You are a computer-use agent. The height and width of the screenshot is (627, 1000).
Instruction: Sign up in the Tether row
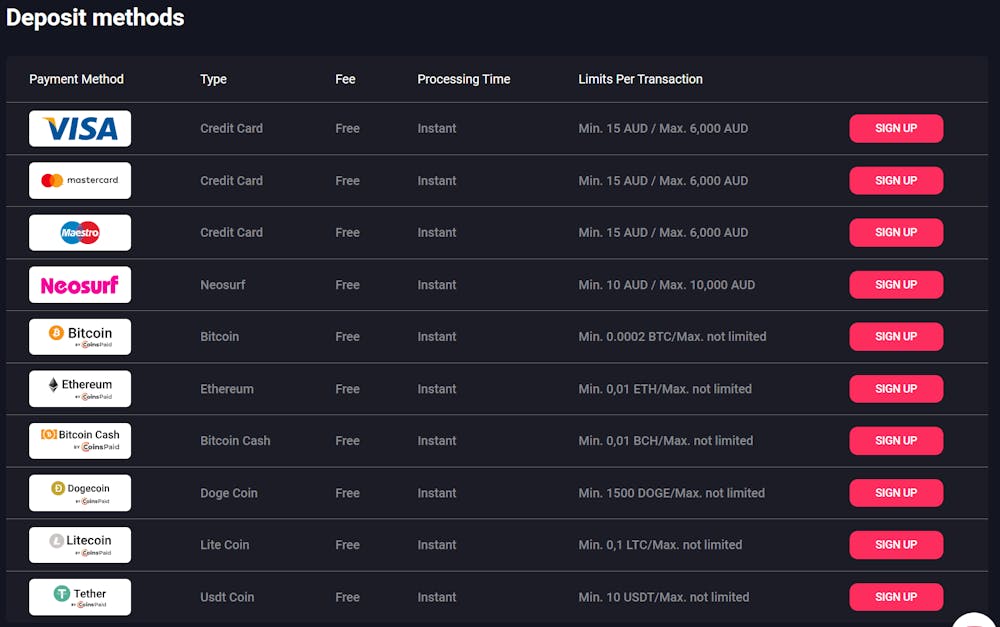pyautogui.click(x=896, y=597)
